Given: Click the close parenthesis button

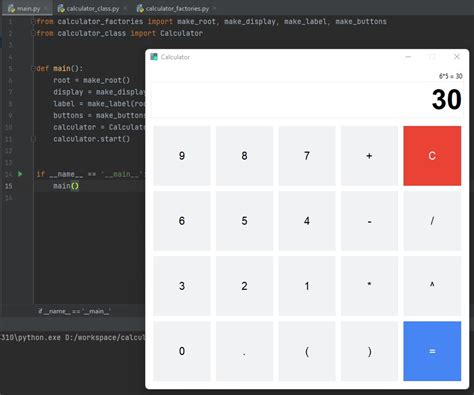Looking at the screenshot, I should (369, 351).
